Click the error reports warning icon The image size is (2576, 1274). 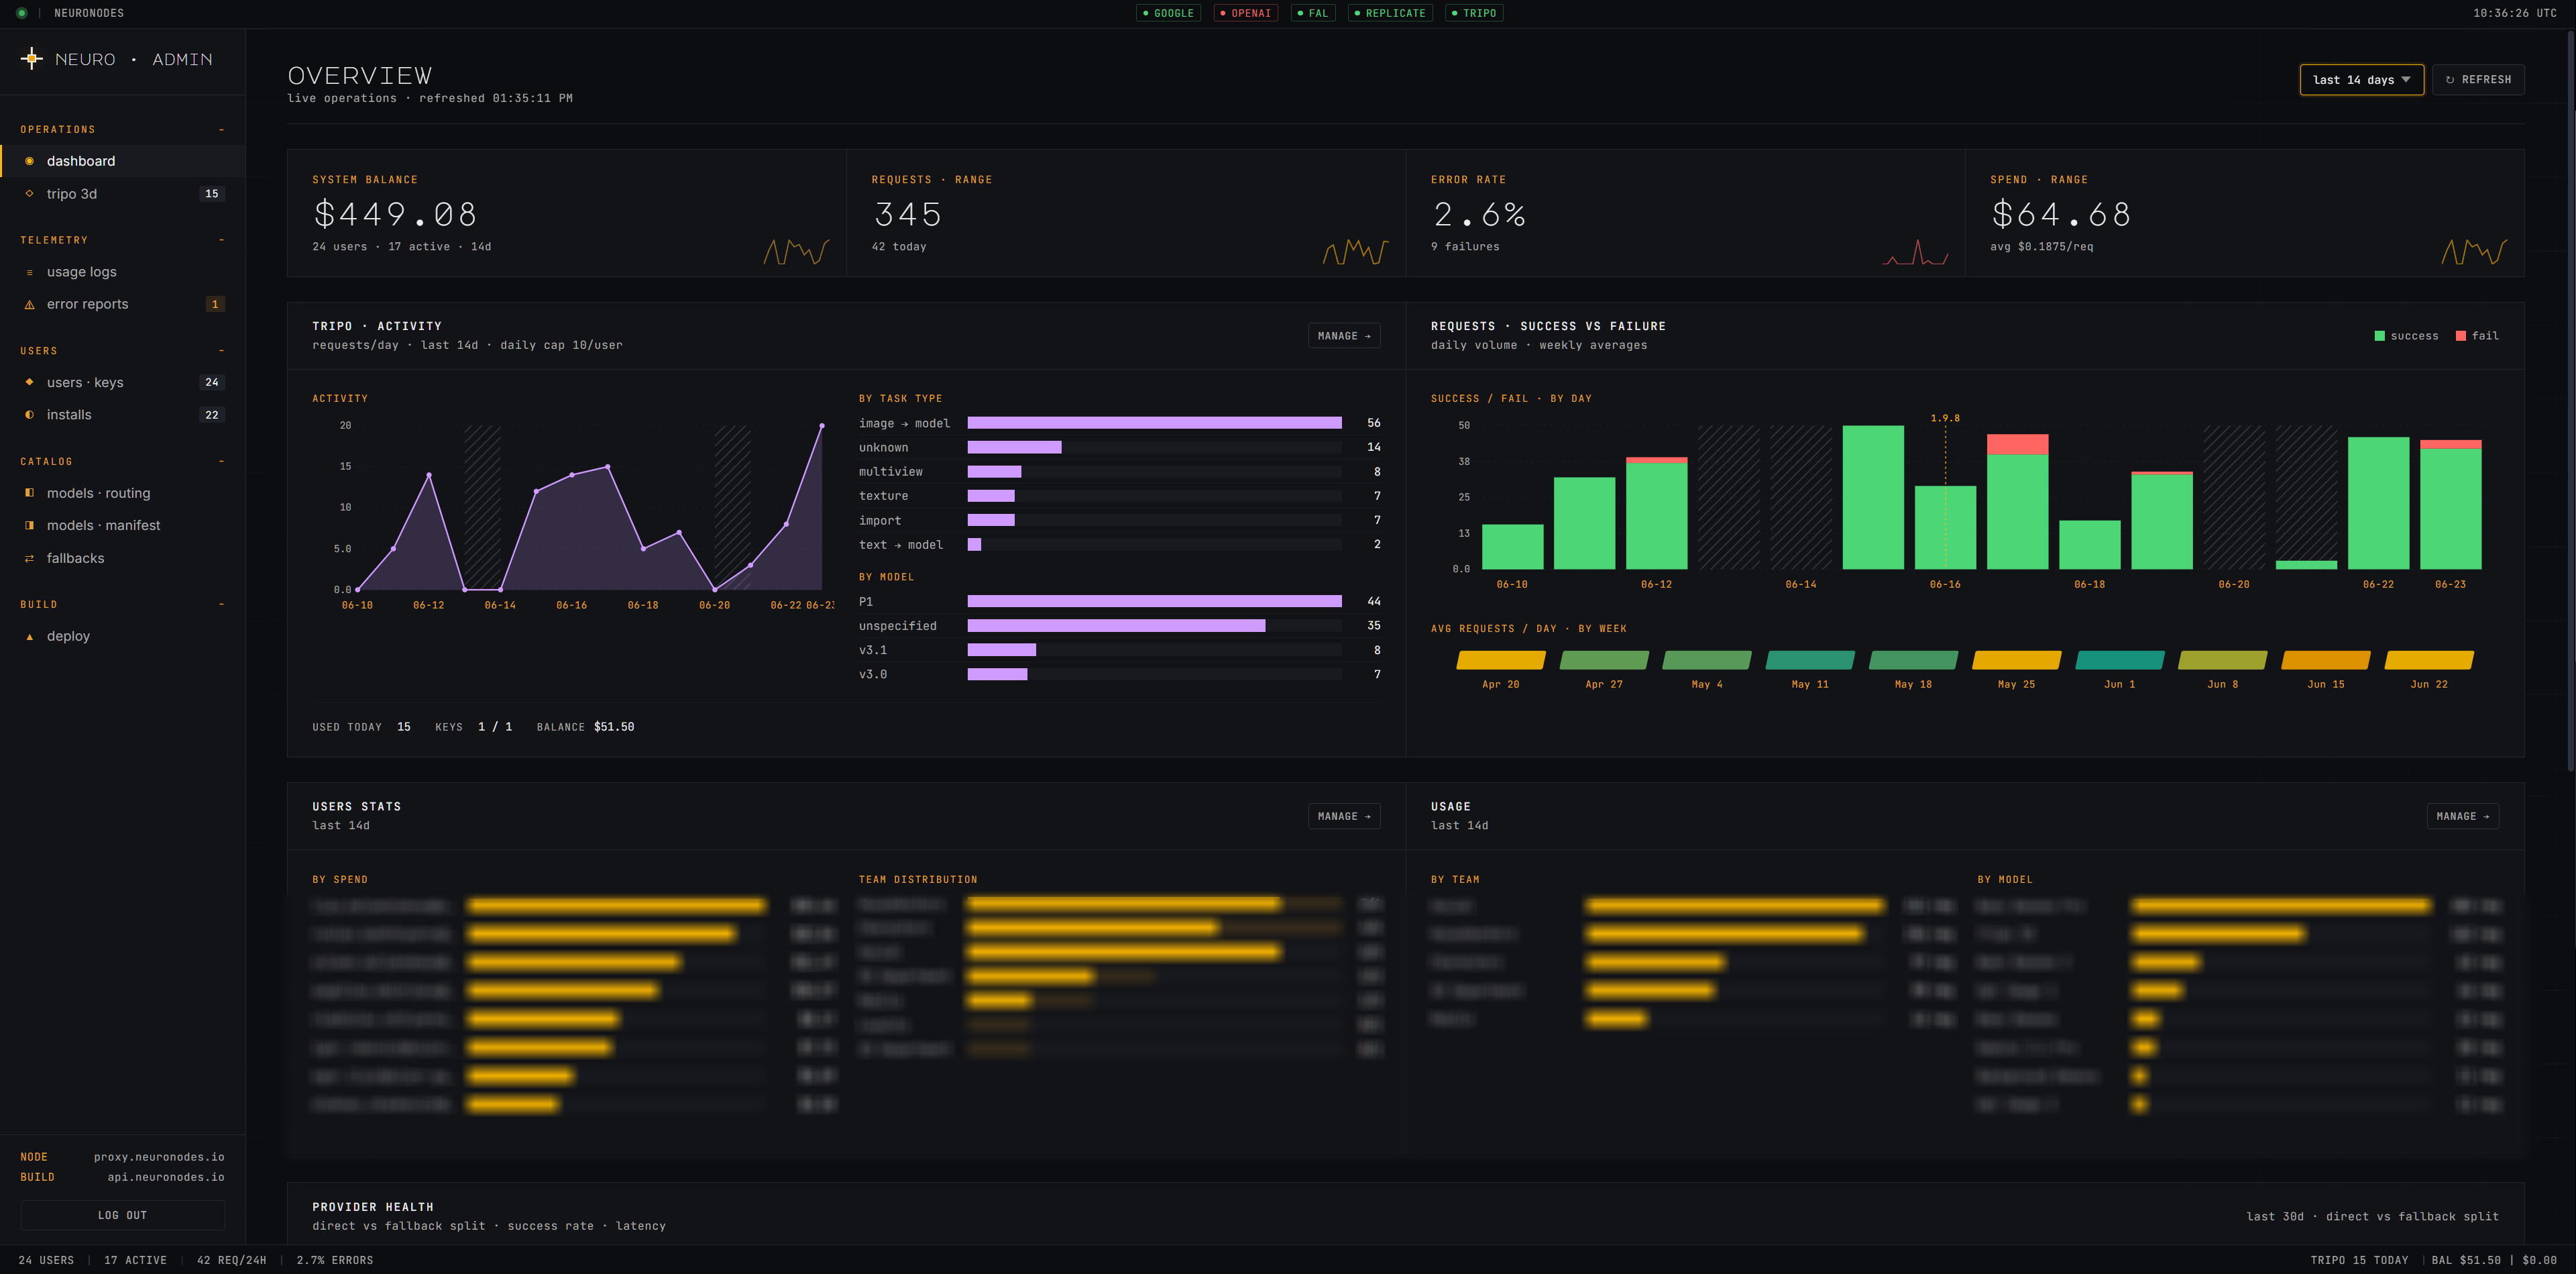29,305
